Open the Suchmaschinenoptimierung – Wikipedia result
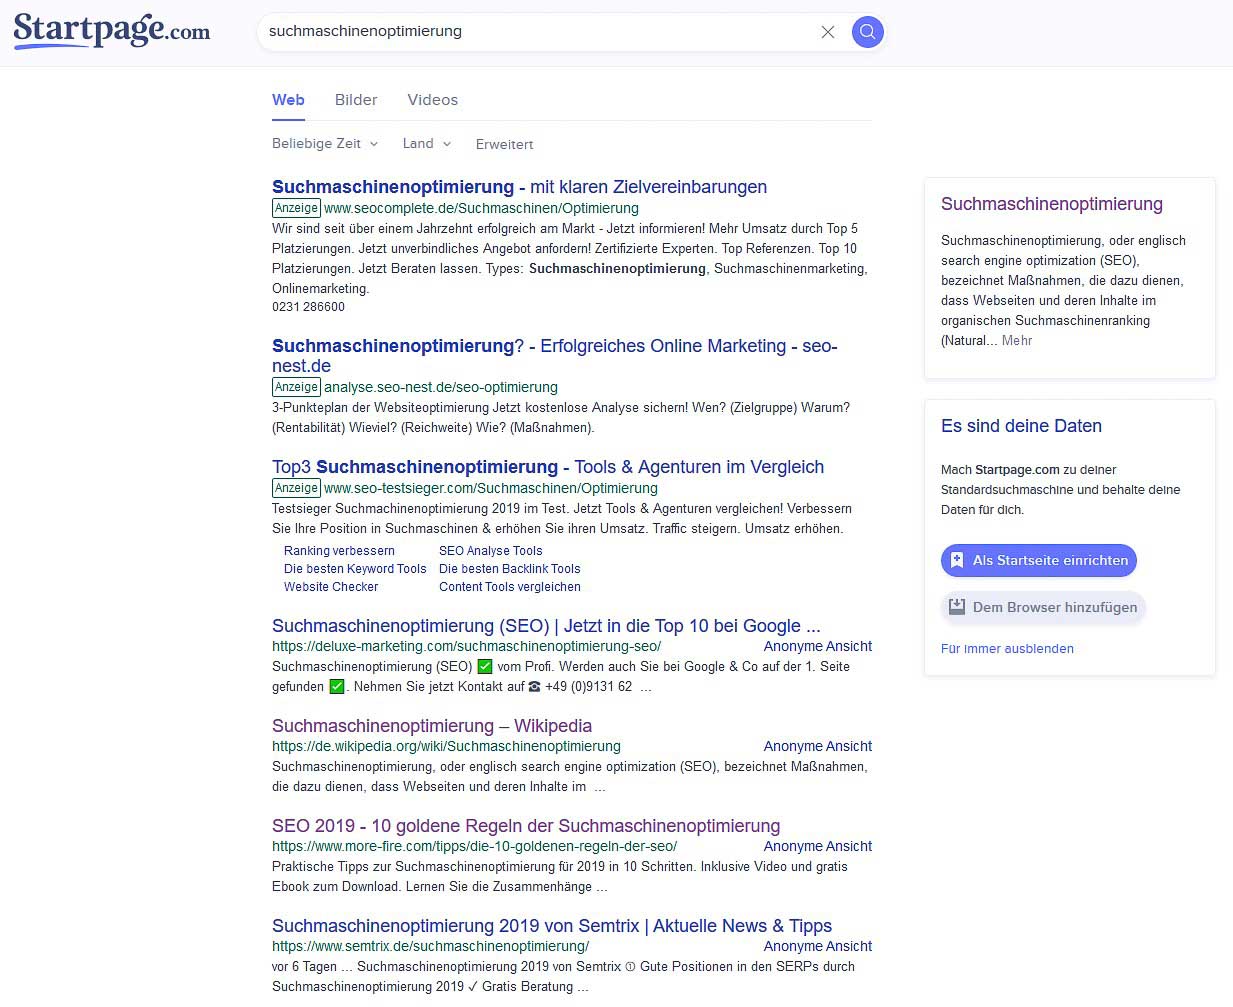 432,726
